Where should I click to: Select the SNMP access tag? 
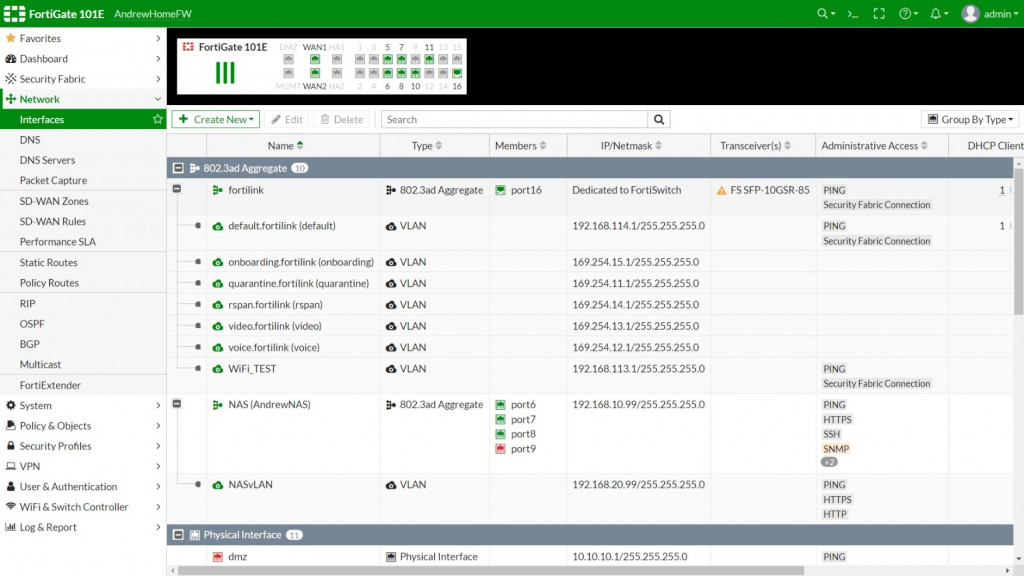(x=836, y=449)
